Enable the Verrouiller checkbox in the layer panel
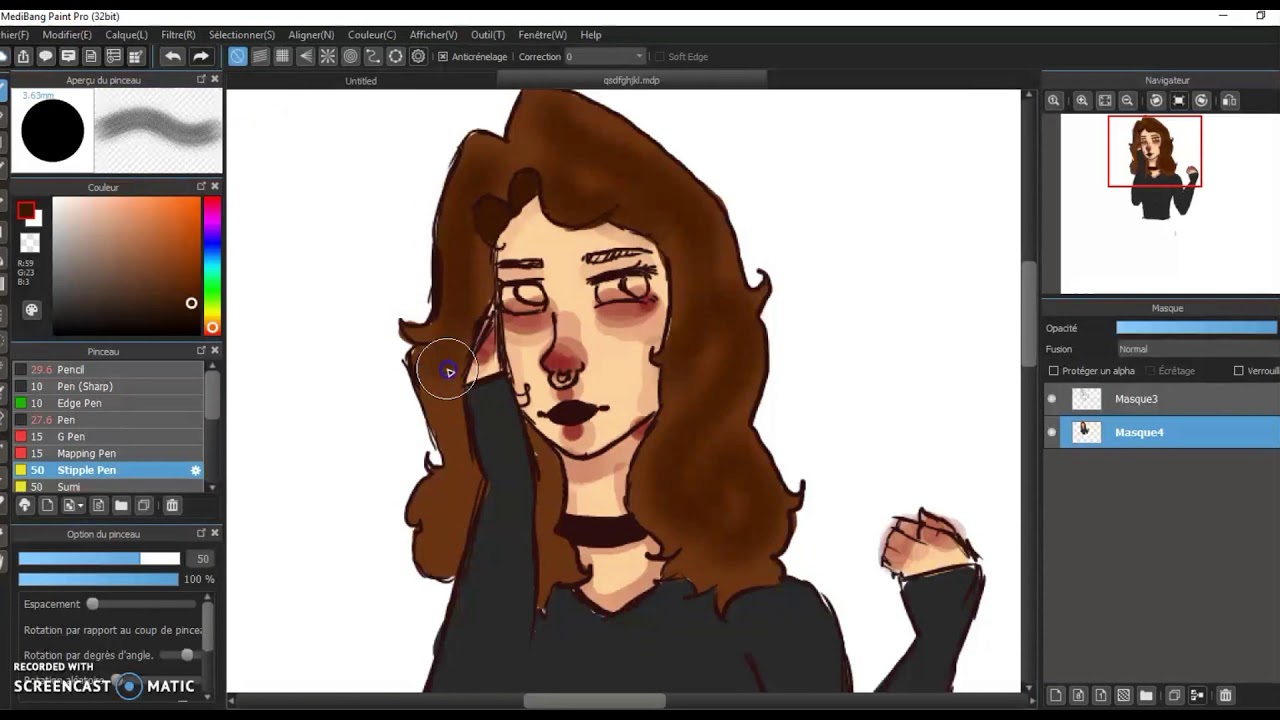This screenshot has width=1280, height=720. 1239,371
